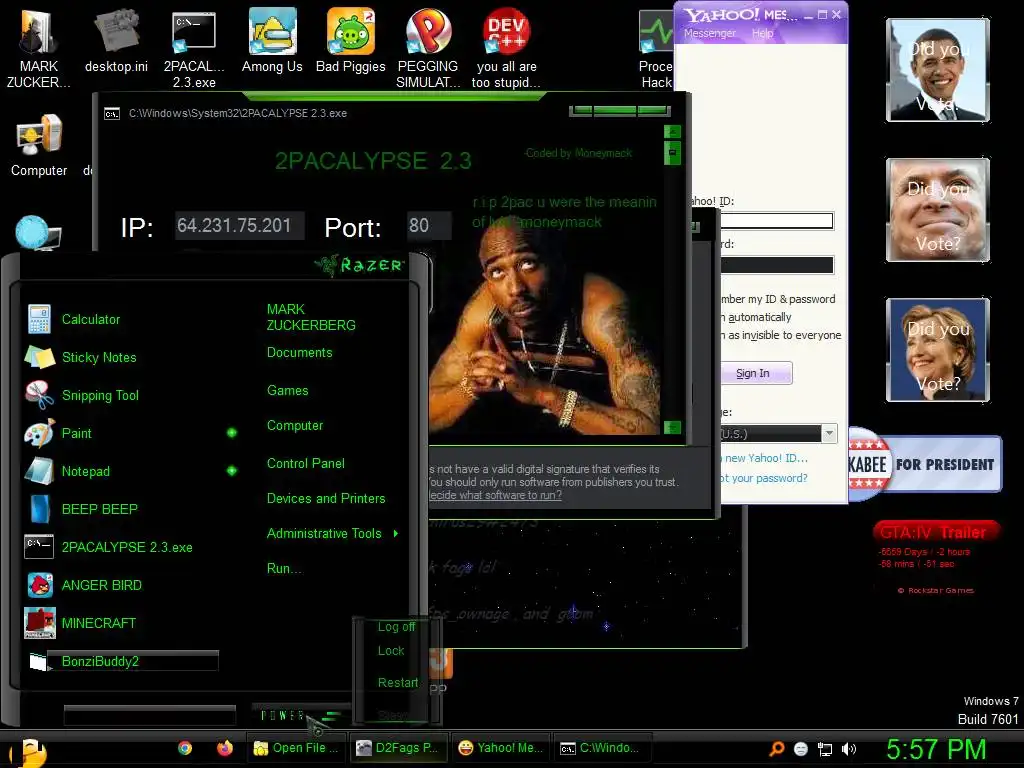Open the globe network desktop icon
The height and width of the screenshot is (768, 1024).
(37, 233)
